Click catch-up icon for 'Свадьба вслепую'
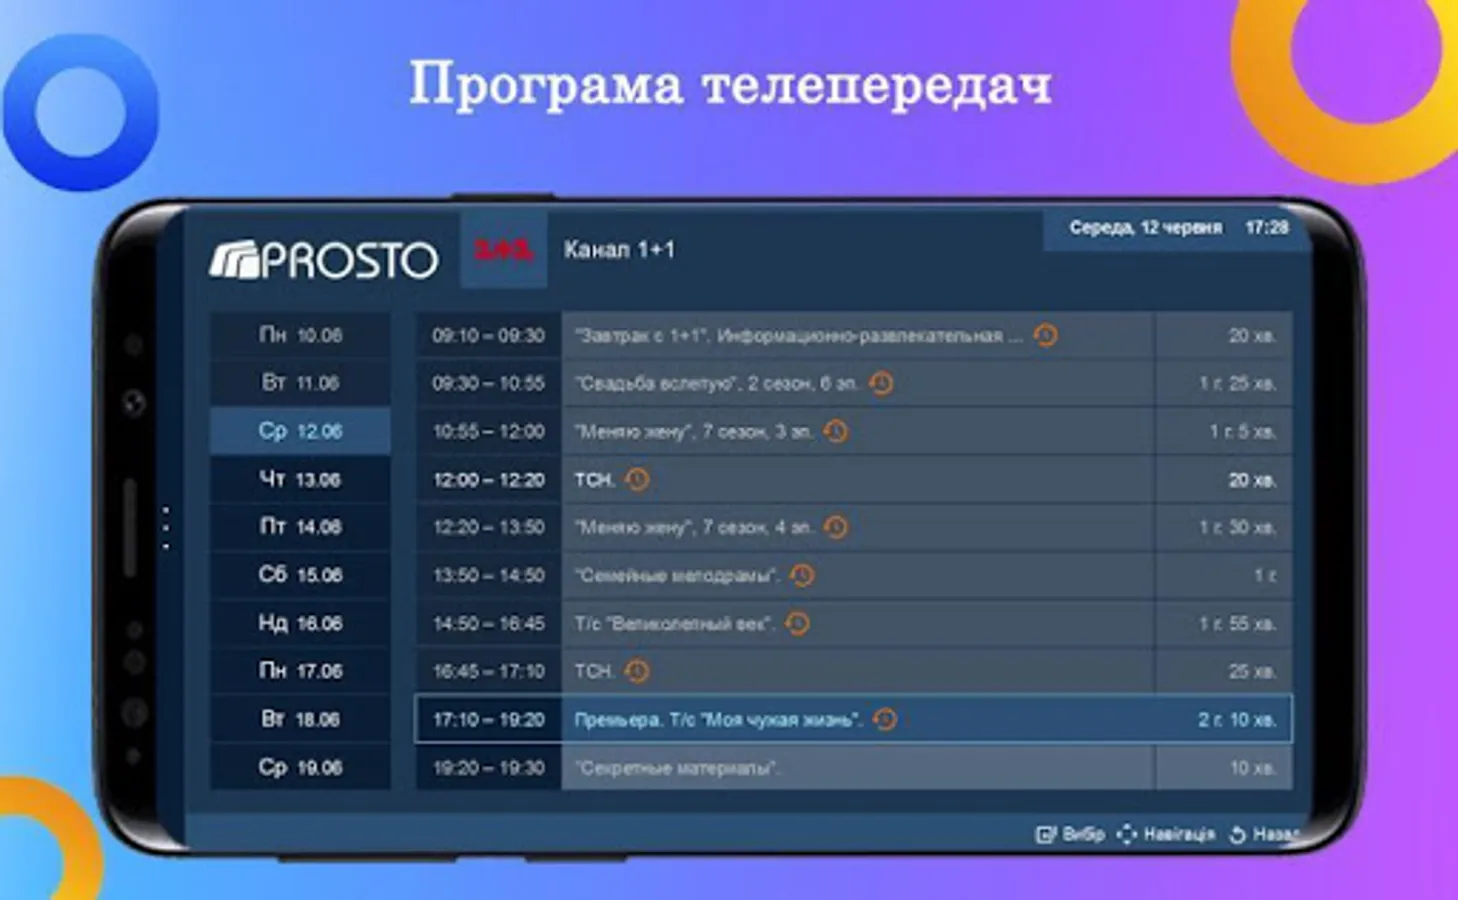Screen dimensions: 1458x900 881,383
